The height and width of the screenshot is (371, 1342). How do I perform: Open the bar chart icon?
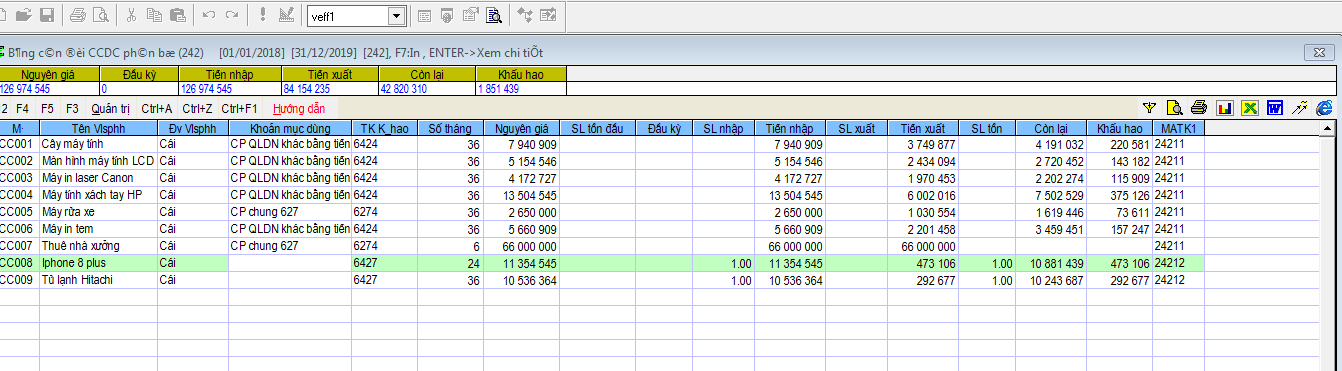pyautogui.click(x=1224, y=108)
